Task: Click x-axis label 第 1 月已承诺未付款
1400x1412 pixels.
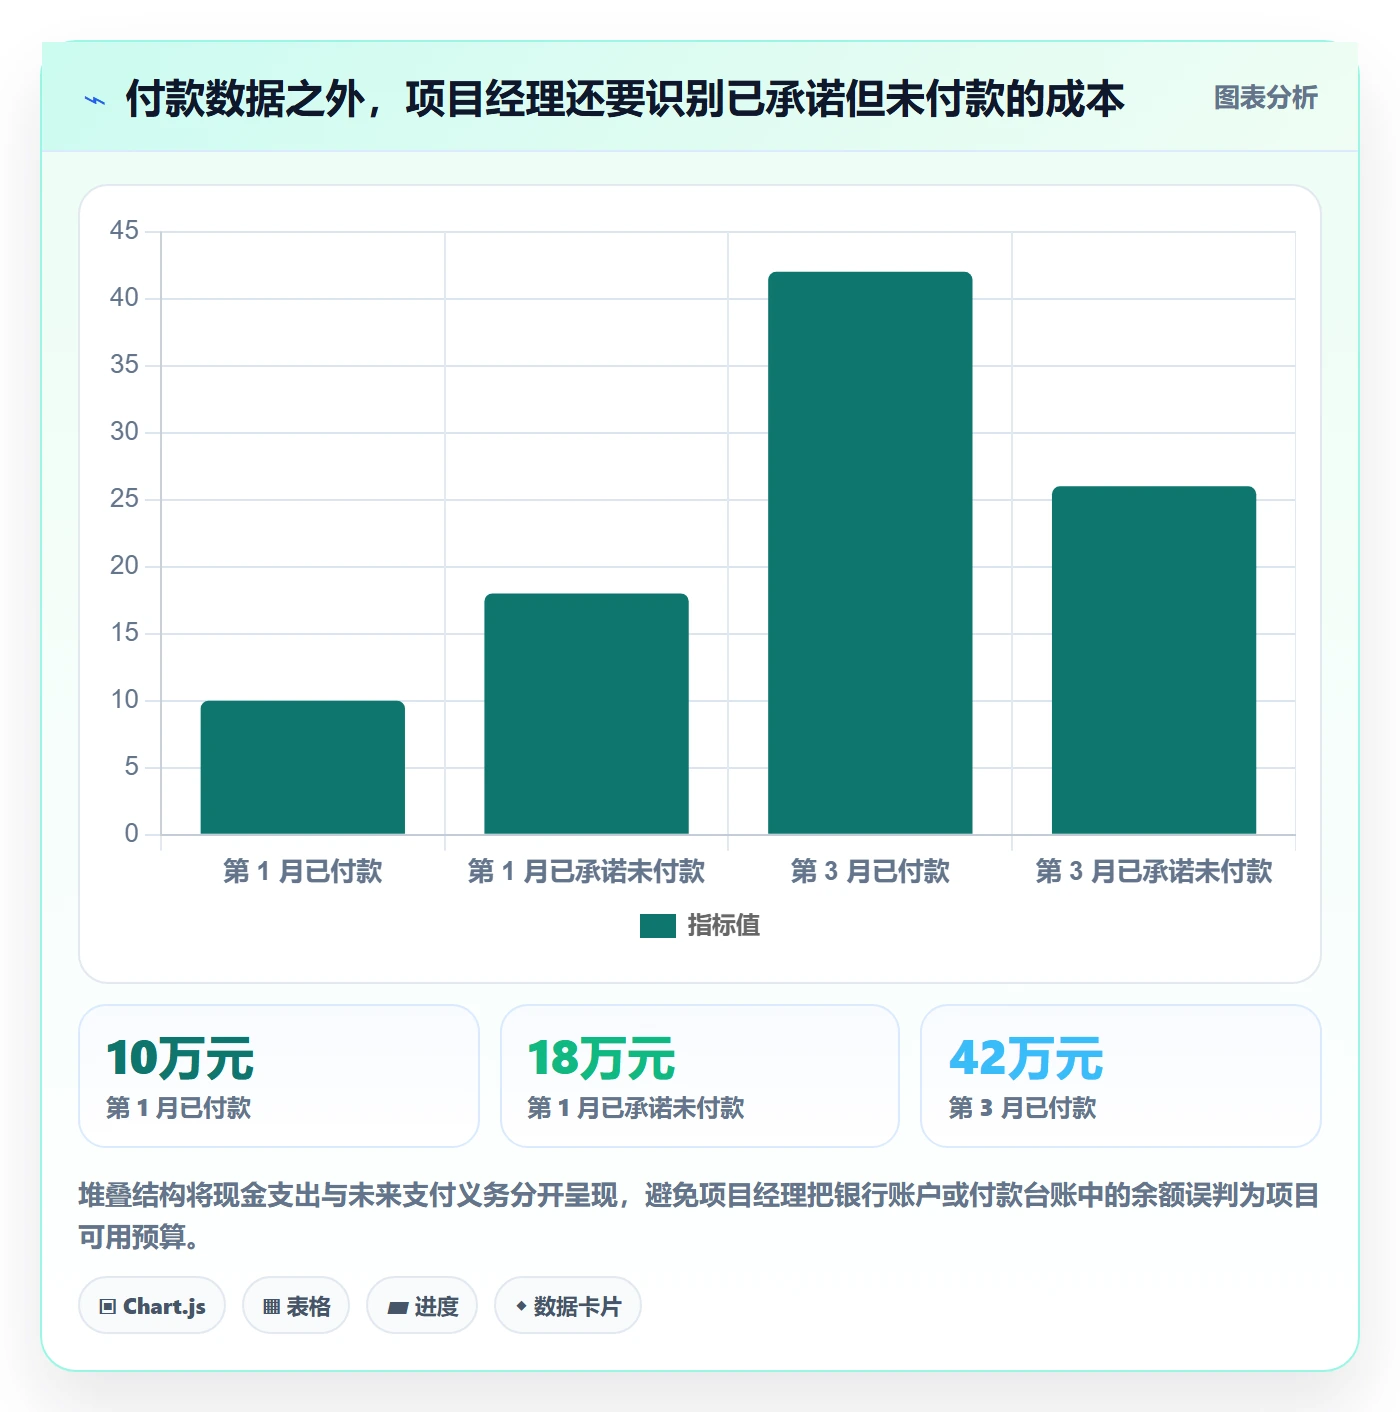Action: [x=586, y=871]
